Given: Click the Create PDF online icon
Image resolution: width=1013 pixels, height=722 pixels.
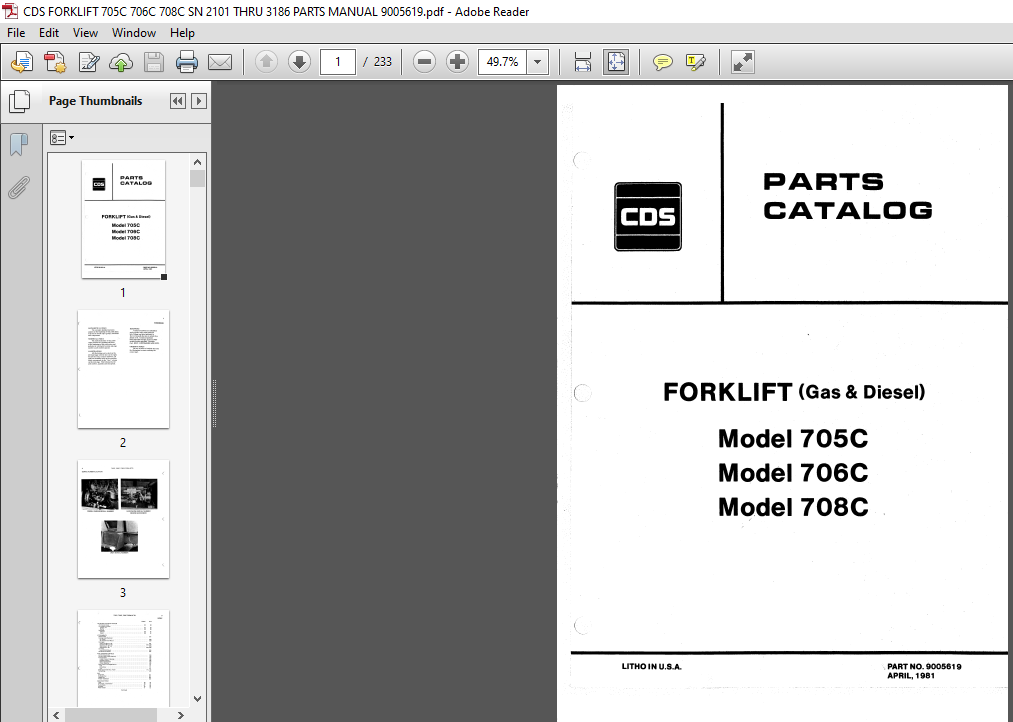Looking at the screenshot, I should [22, 62].
